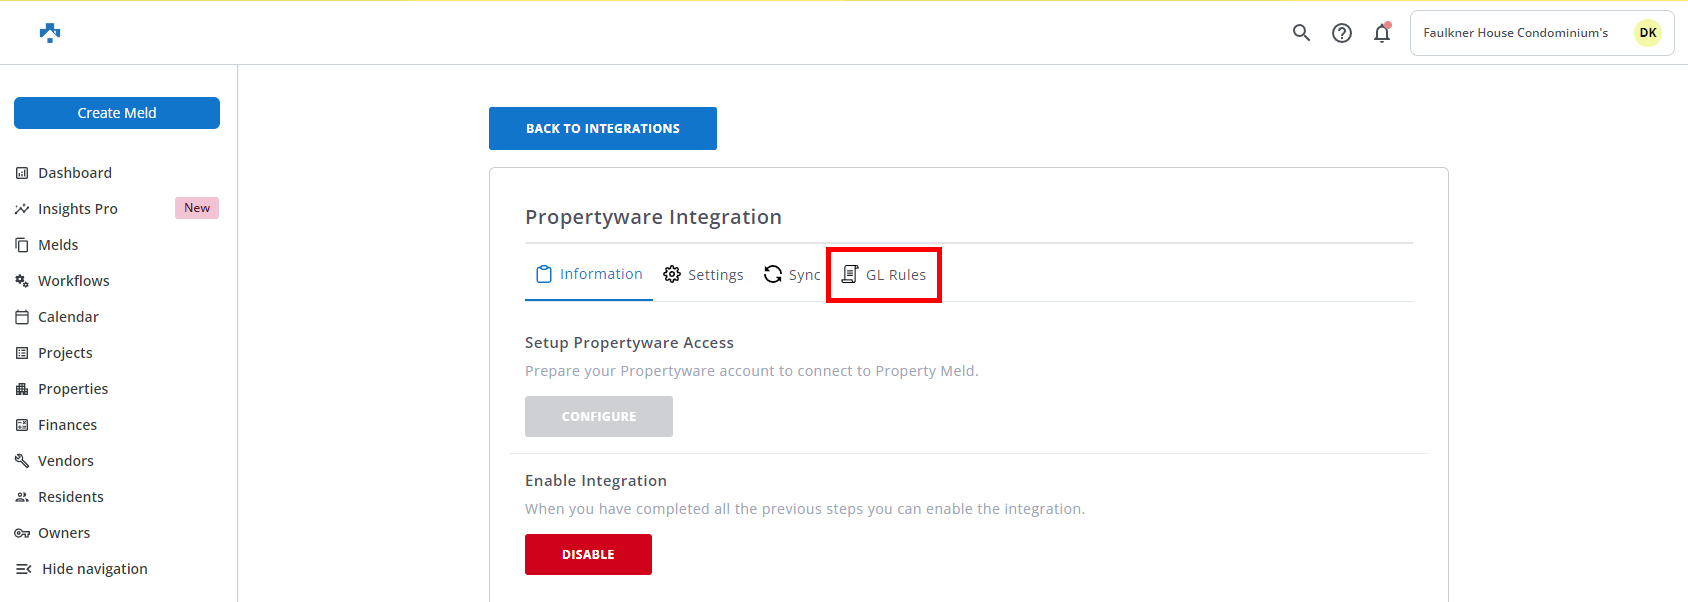Open Insights Pro in sidebar
The image size is (1688, 602).
(78, 209)
